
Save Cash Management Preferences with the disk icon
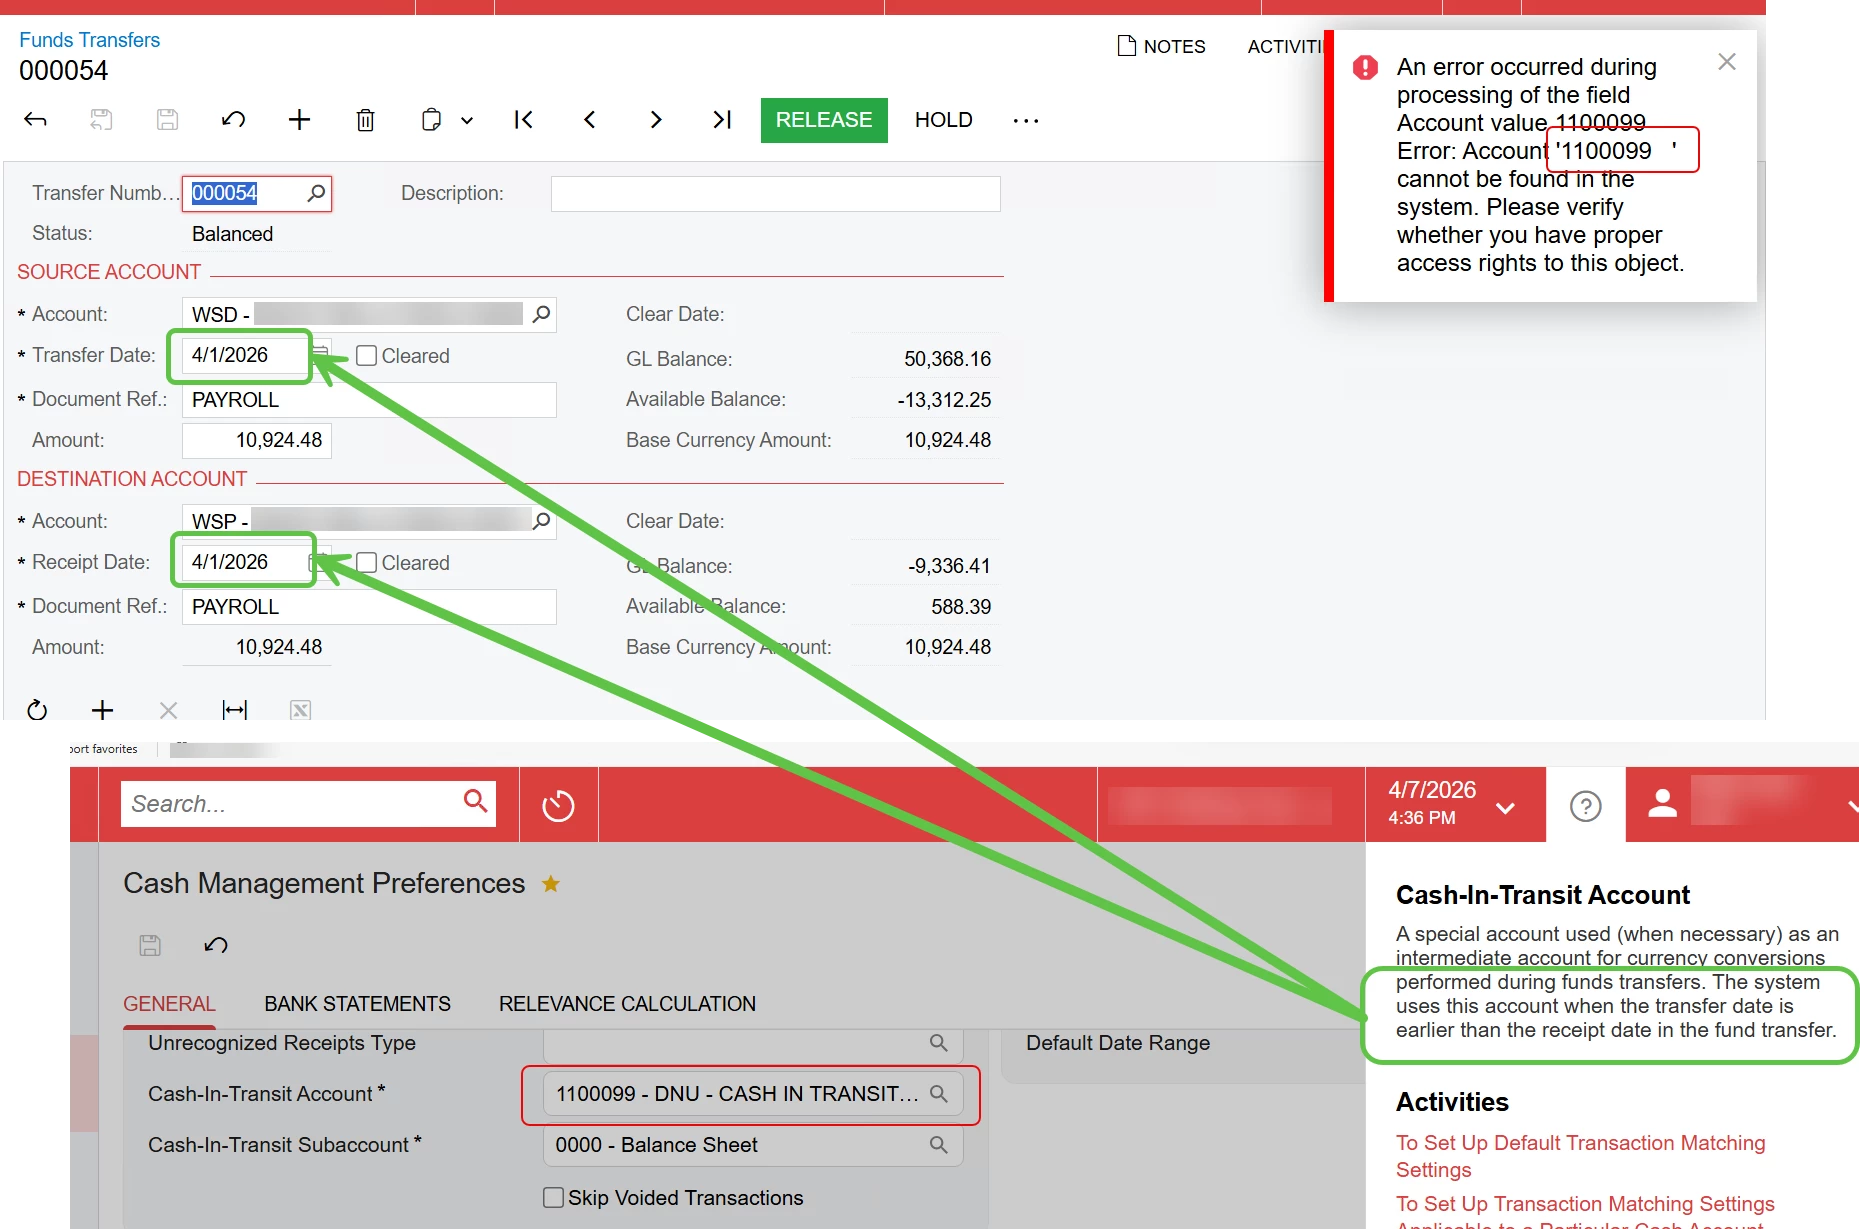point(150,945)
